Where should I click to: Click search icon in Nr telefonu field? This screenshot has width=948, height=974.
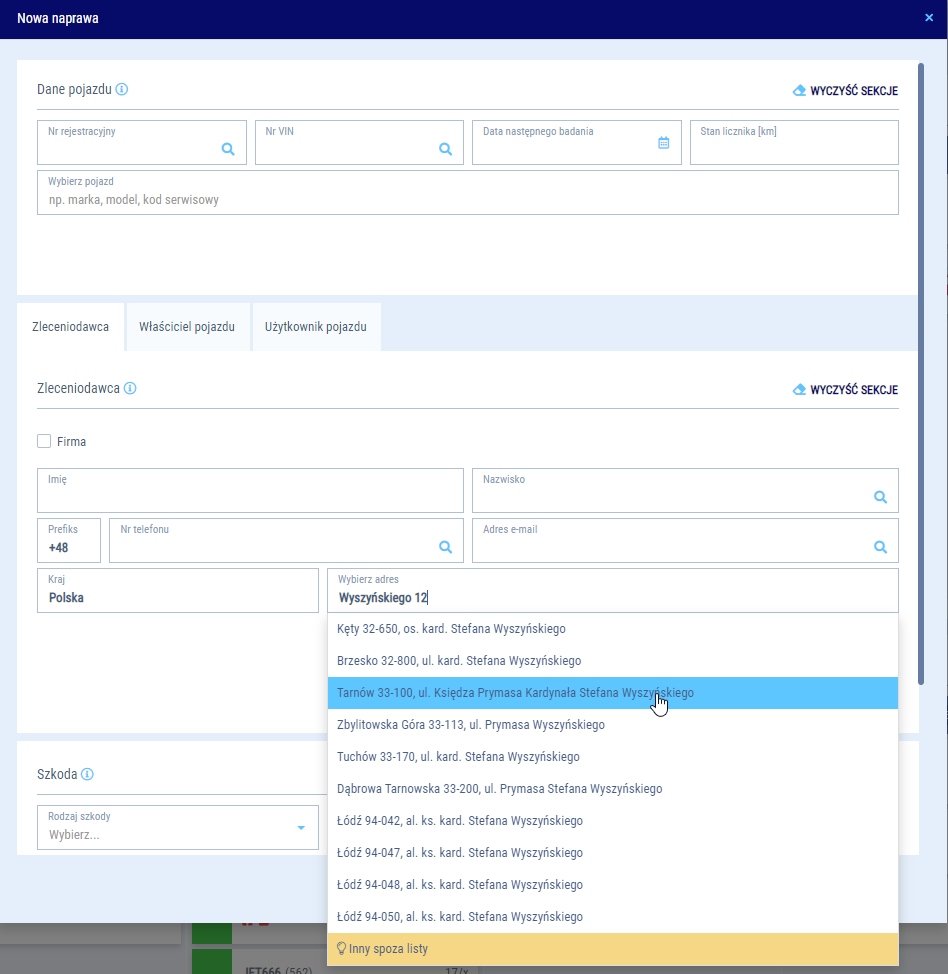(x=446, y=547)
